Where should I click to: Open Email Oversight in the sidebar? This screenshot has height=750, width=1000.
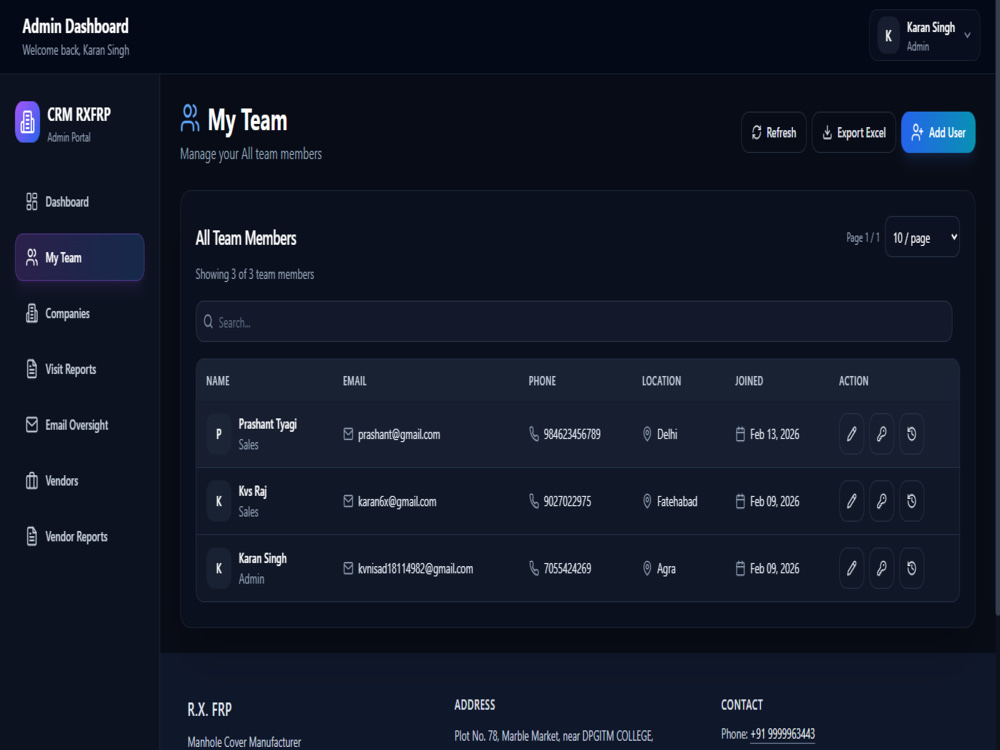[x=80, y=425]
